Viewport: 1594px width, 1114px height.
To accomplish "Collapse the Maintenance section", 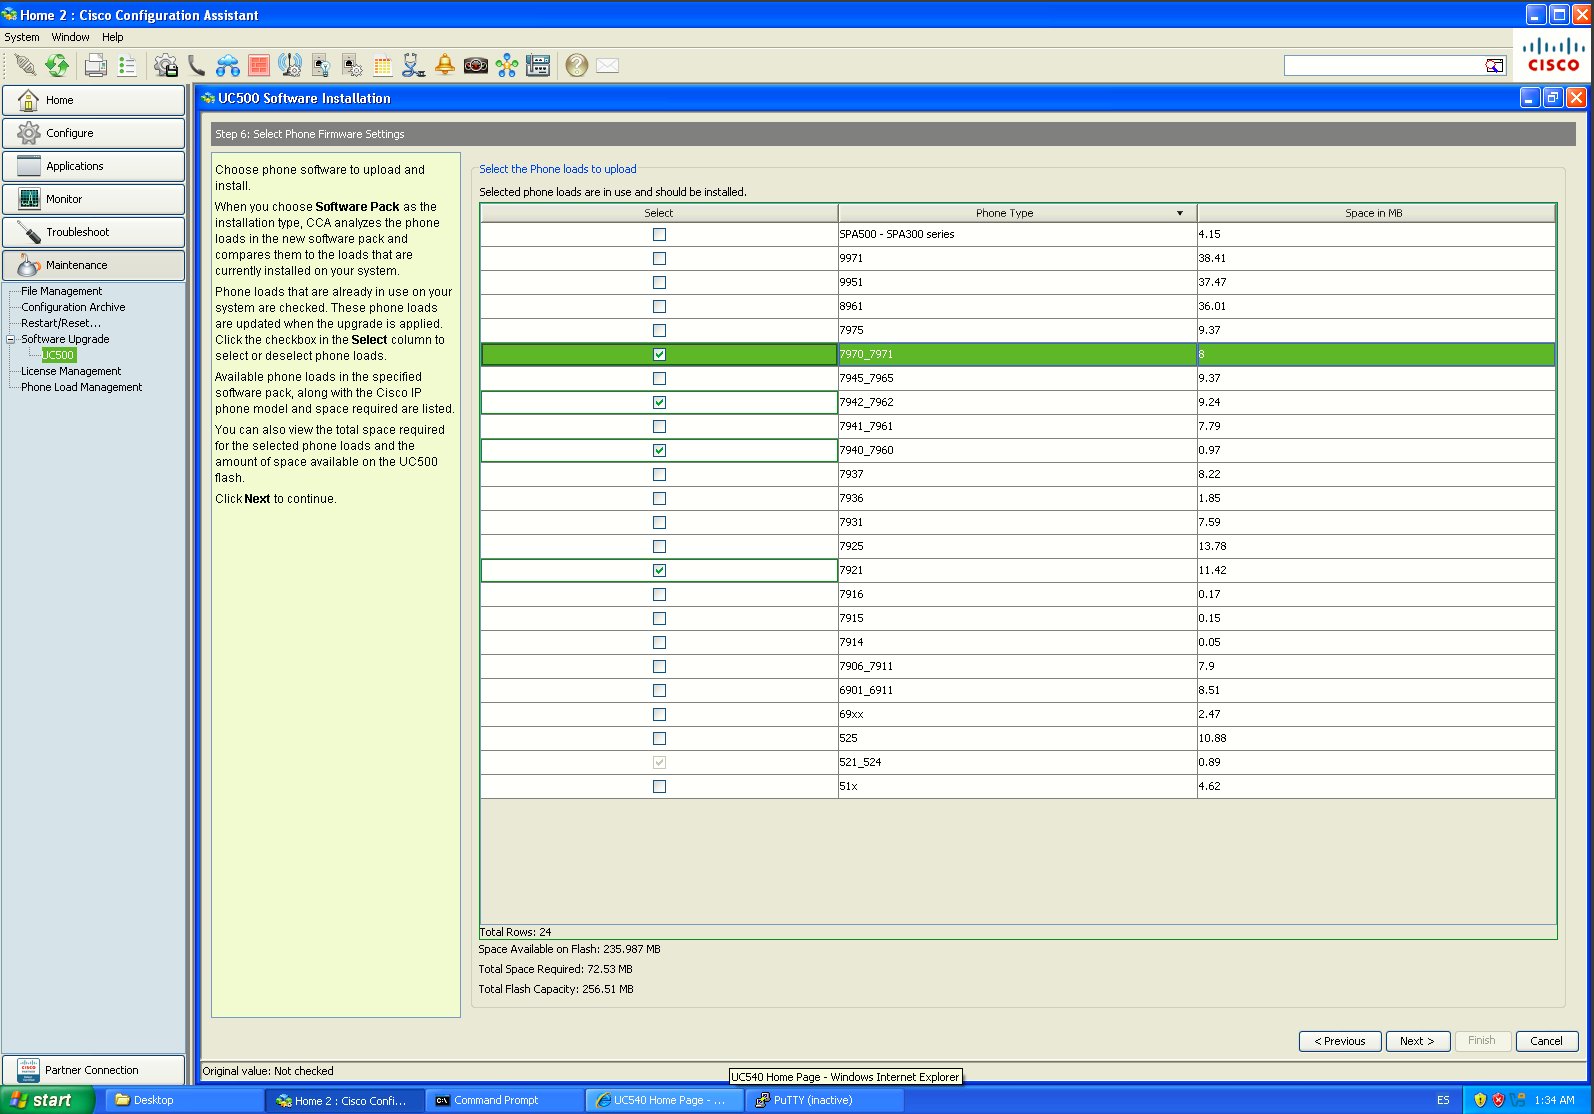I will [x=93, y=265].
